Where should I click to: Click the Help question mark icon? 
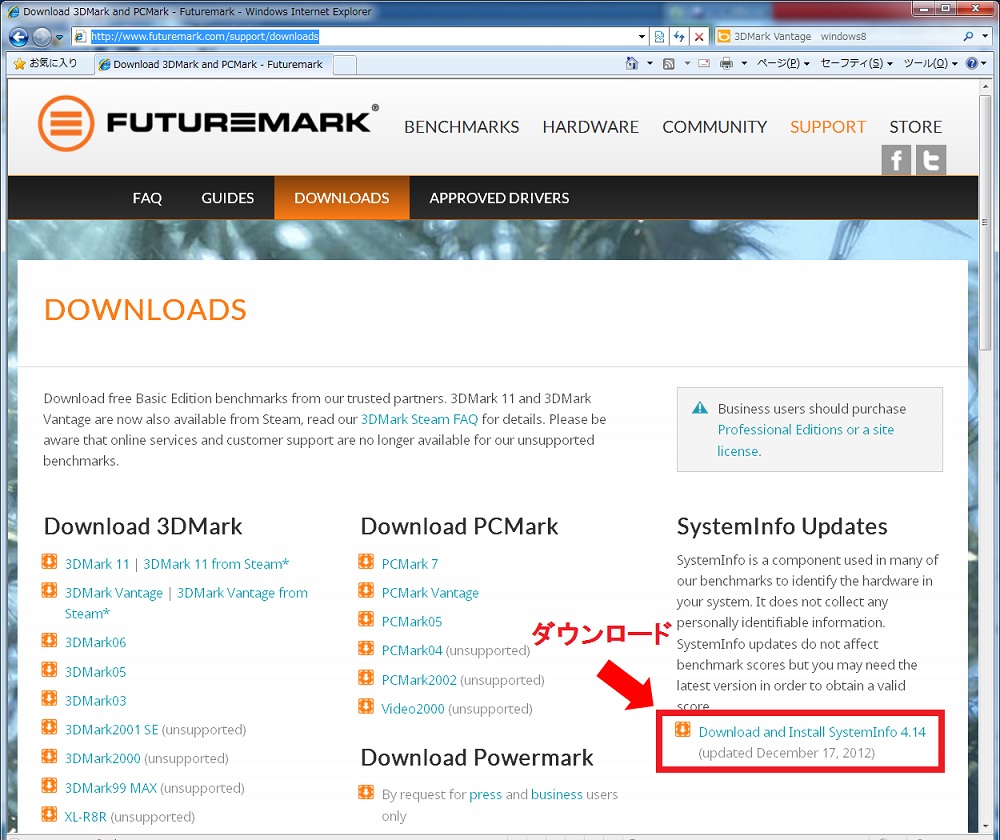pyautogui.click(x=971, y=63)
